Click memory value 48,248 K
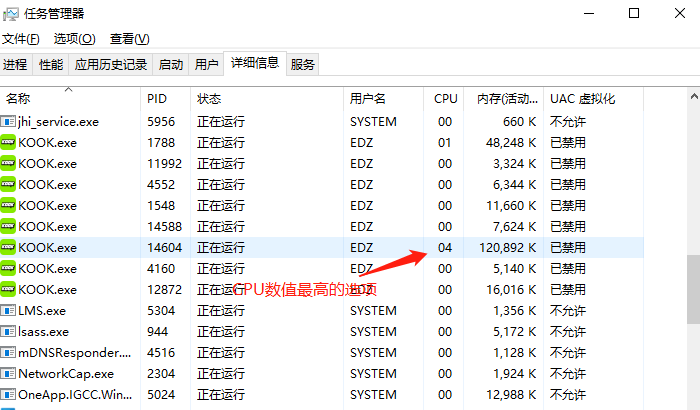700x410 pixels. click(511, 143)
